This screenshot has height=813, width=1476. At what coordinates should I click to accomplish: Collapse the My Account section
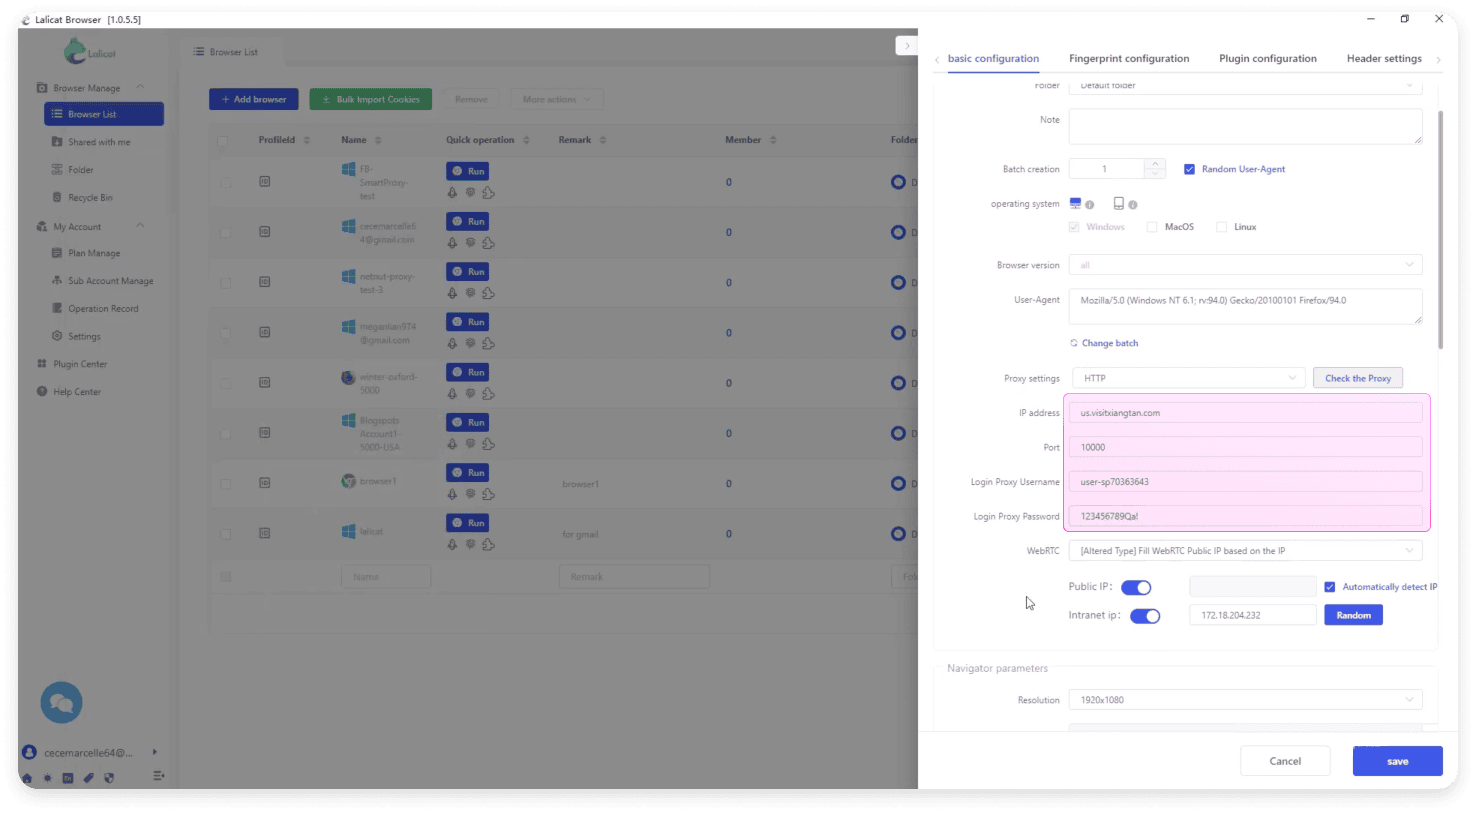coord(140,226)
